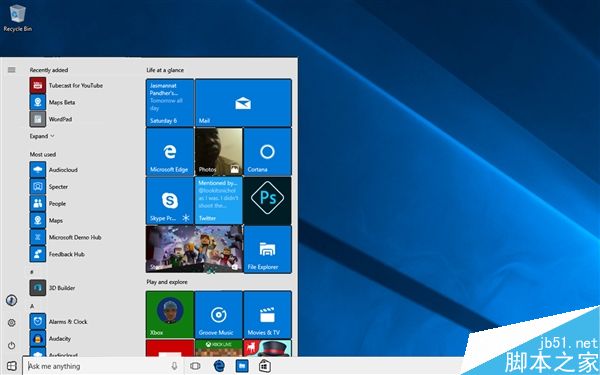Open Feedback Hub app
Image resolution: width=600 pixels, height=375 pixels.
pyautogui.click(x=57, y=254)
